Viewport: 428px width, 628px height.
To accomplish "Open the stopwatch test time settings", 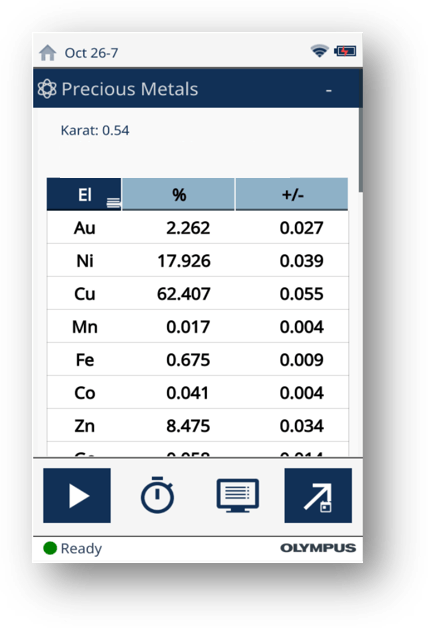I will 157,495.
